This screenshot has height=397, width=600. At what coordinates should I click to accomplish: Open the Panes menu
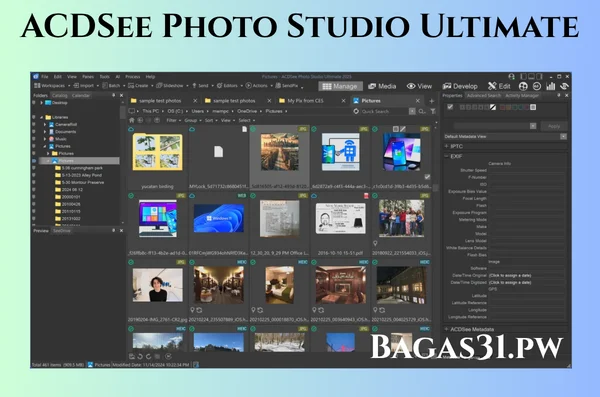click(x=88, y=77)
